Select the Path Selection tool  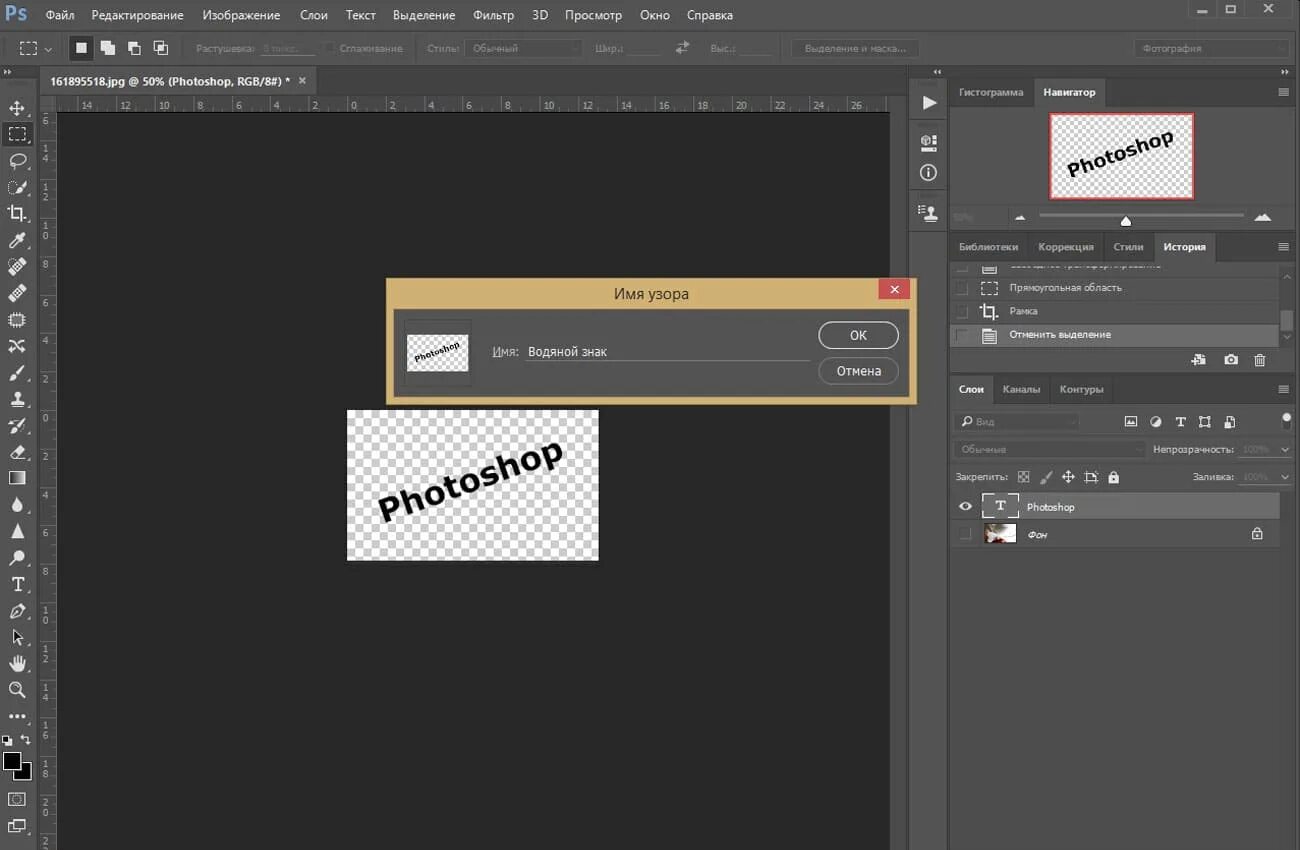17,637
